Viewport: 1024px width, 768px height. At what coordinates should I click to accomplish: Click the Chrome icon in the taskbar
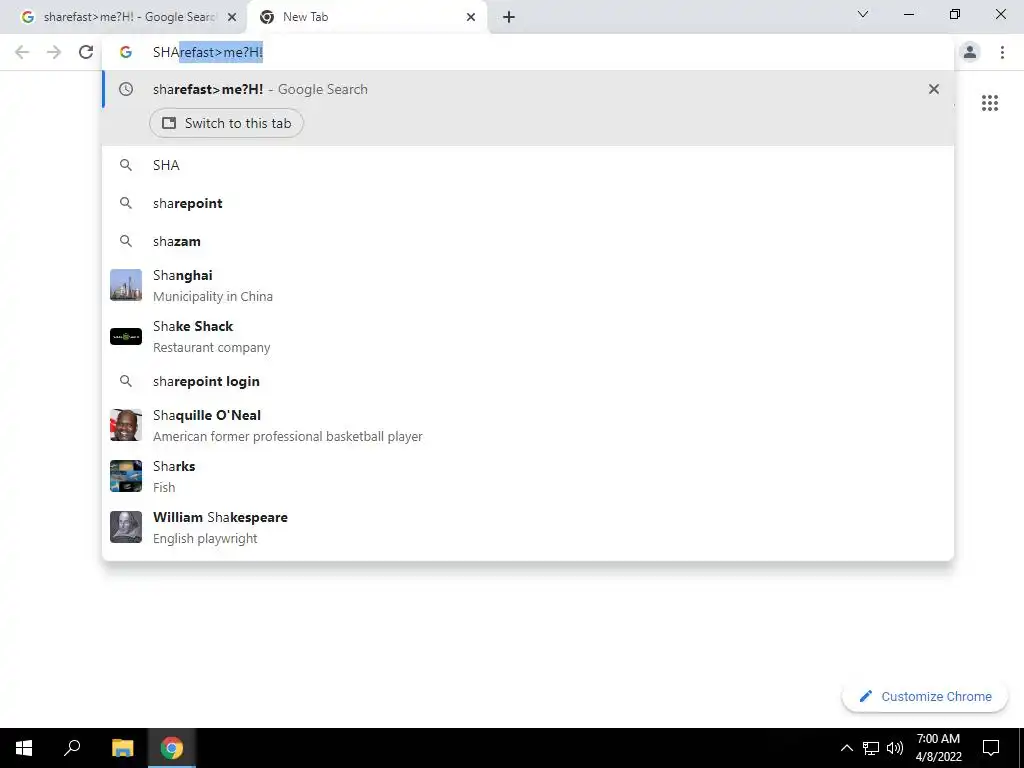coord(172,748)
